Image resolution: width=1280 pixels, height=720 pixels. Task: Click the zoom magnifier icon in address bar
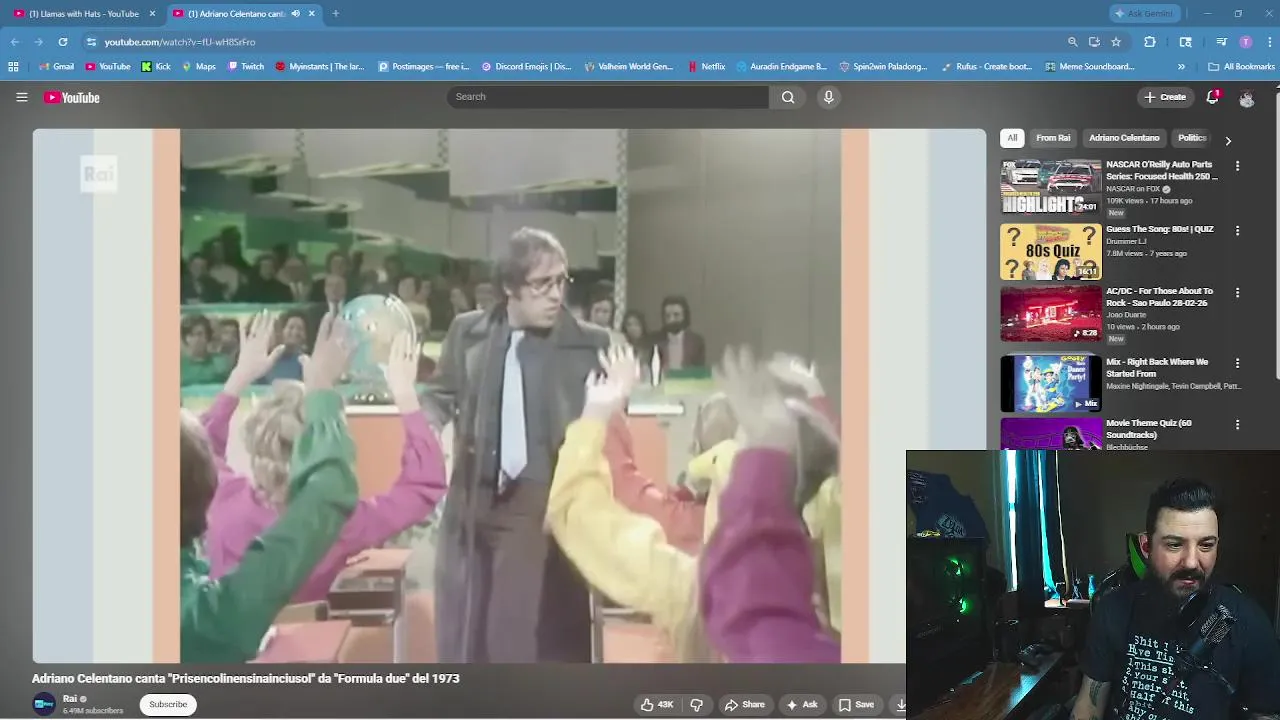click(x=1073, y=42)
